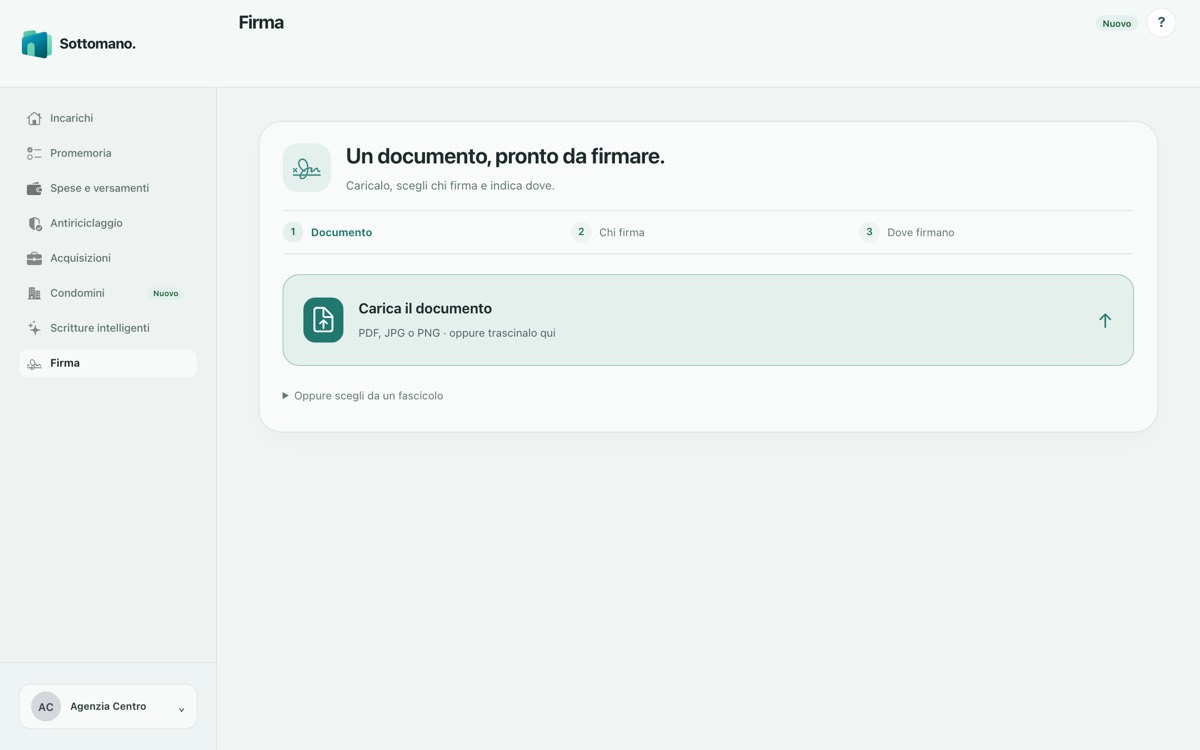The width and height of the screenshot is (1200, 750).
Task: Go to step 2 Chi firma
Action: [x=608, y=232]
